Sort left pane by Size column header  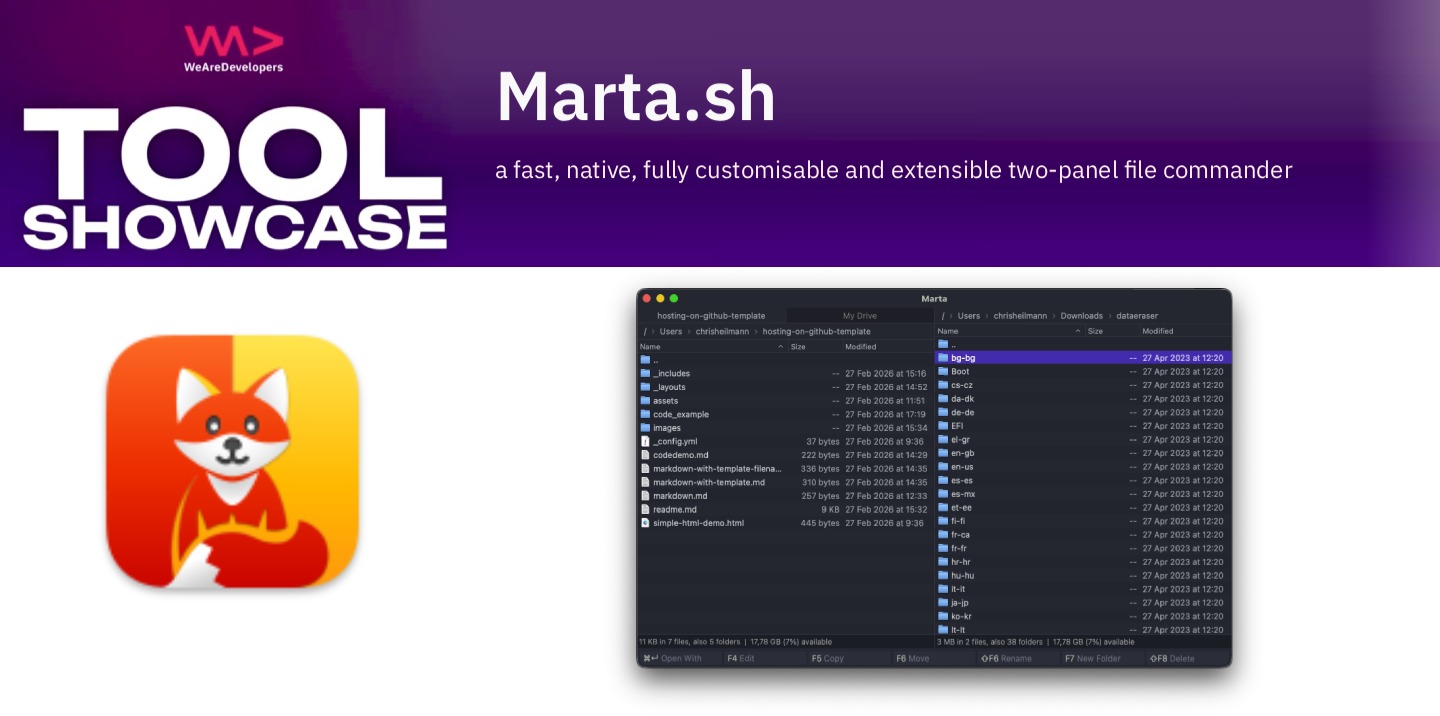(814, 347)
